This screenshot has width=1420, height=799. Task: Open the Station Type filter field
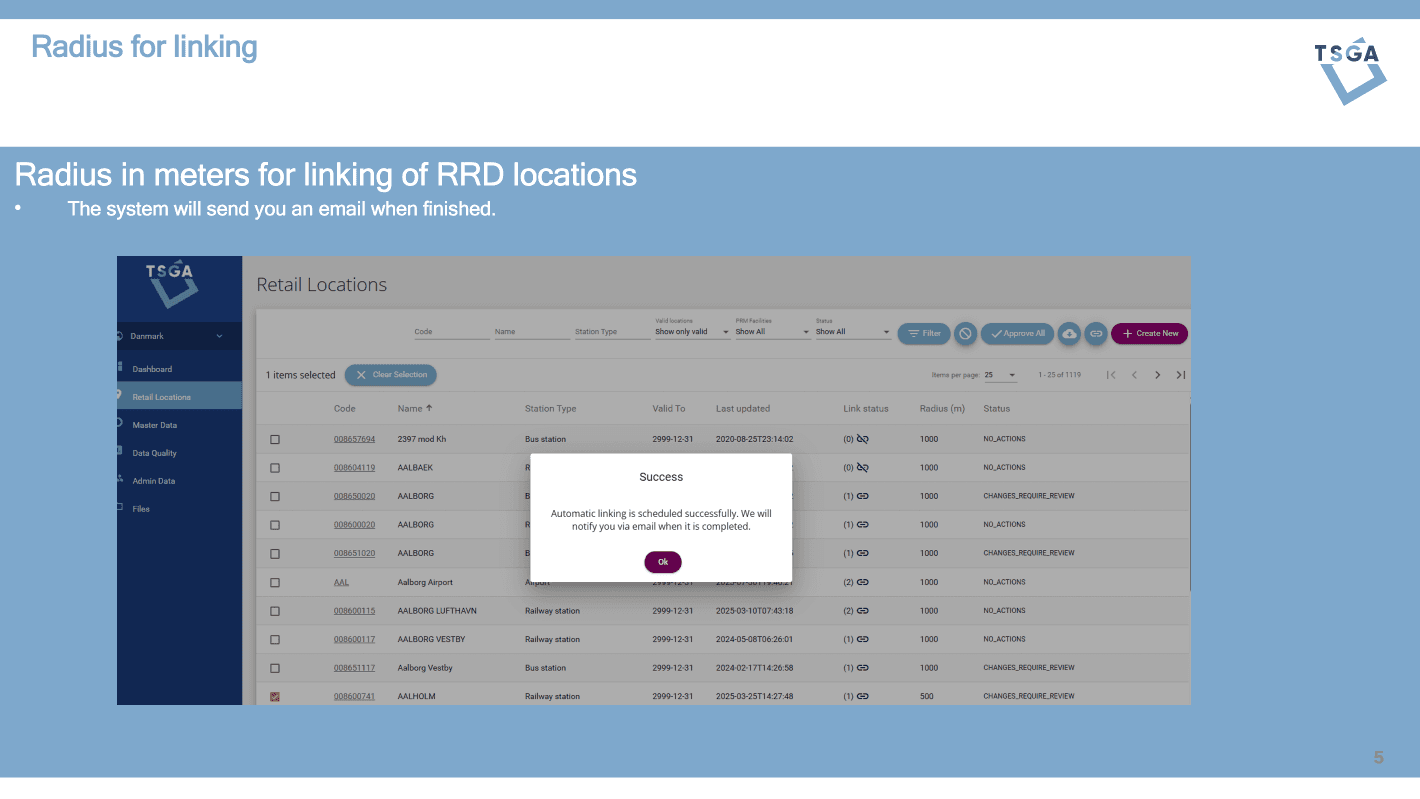click(612, 332)
